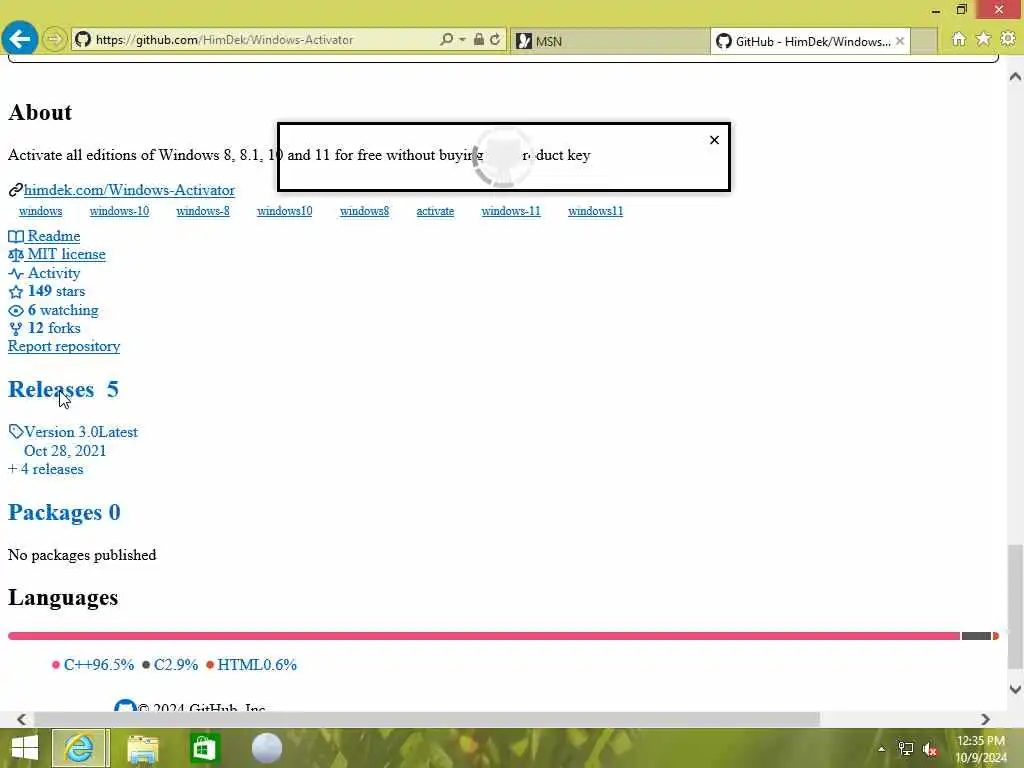Click '+ 4 releases' link
Image resolution: width=1024 pixels, height=768 pixels.
click(x=46, y=469)
